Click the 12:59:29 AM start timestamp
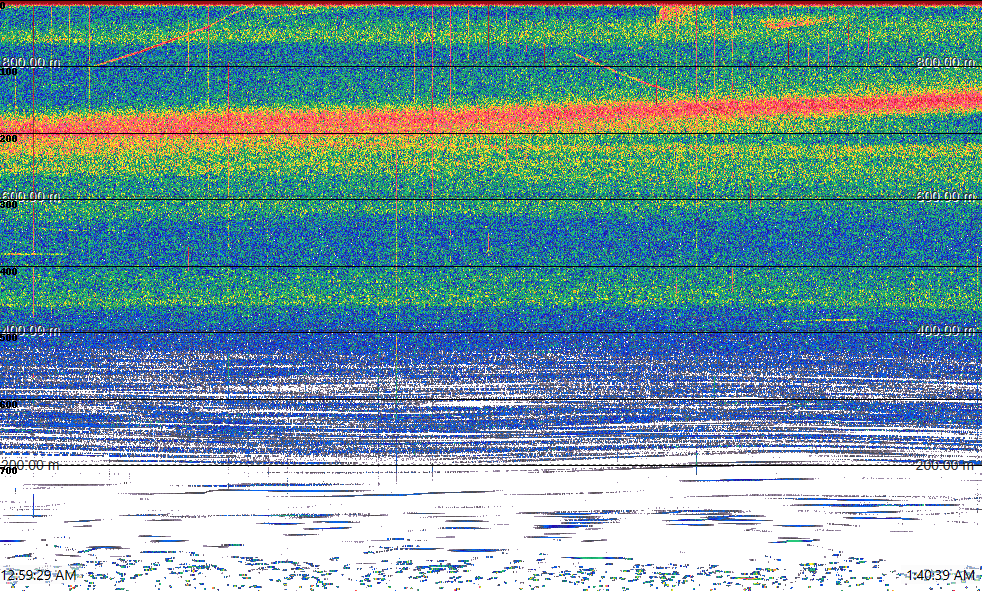 click(39, 575)
